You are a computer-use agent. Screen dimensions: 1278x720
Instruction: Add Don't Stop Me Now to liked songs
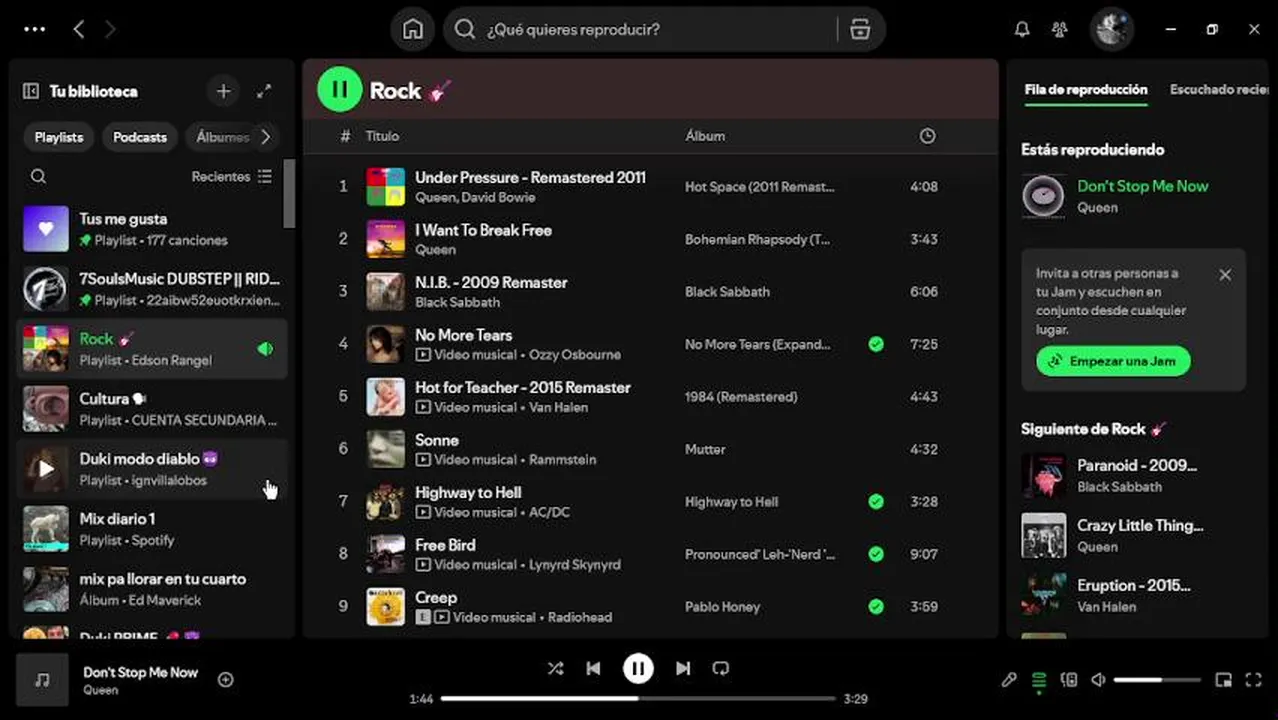(226, 680)
